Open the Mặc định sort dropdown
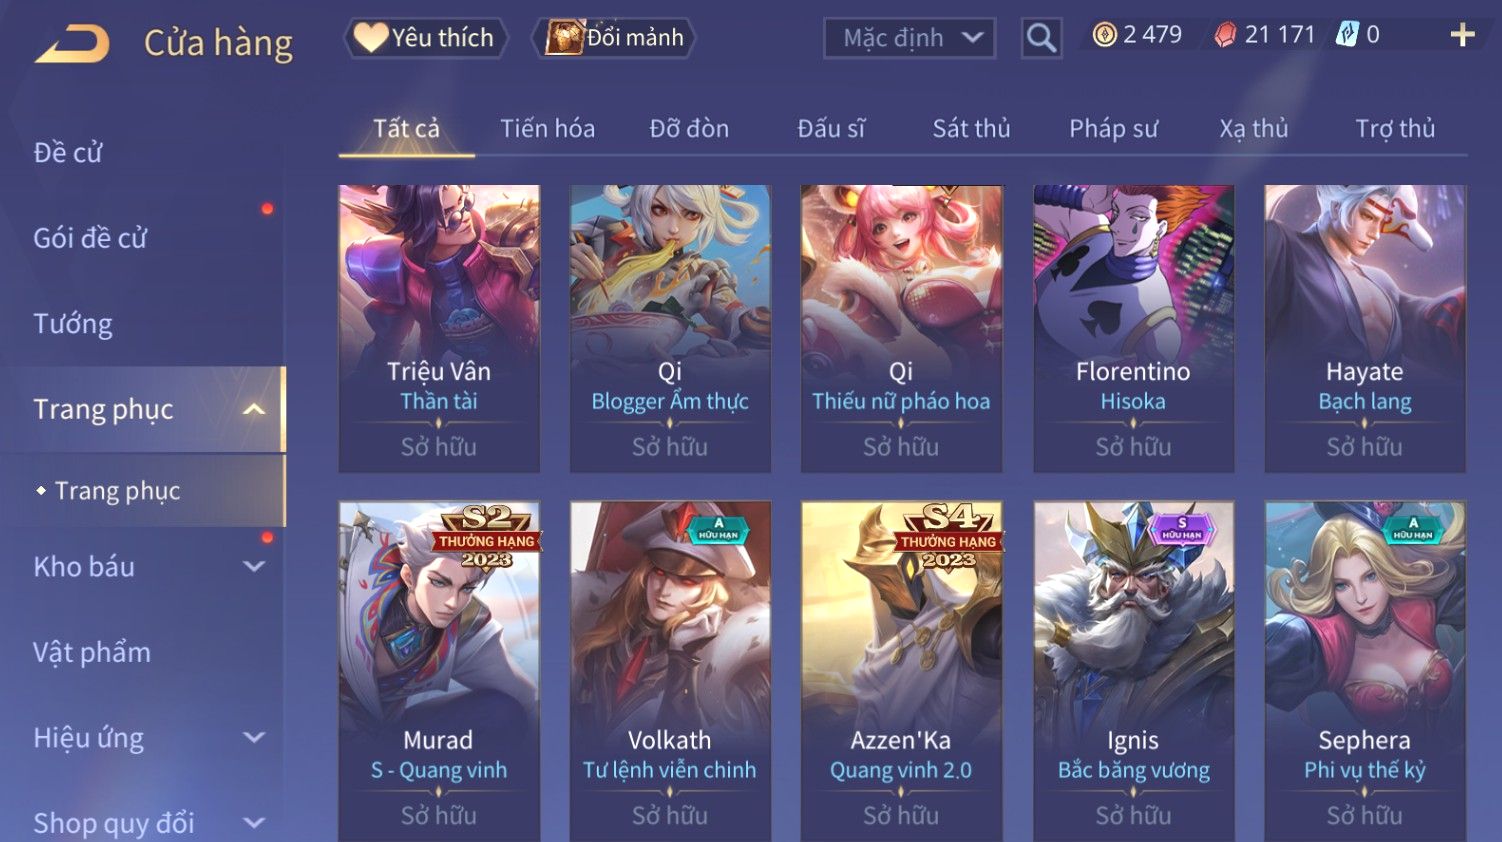This screenshot has width=1502, height=842. tap(909, 38)
